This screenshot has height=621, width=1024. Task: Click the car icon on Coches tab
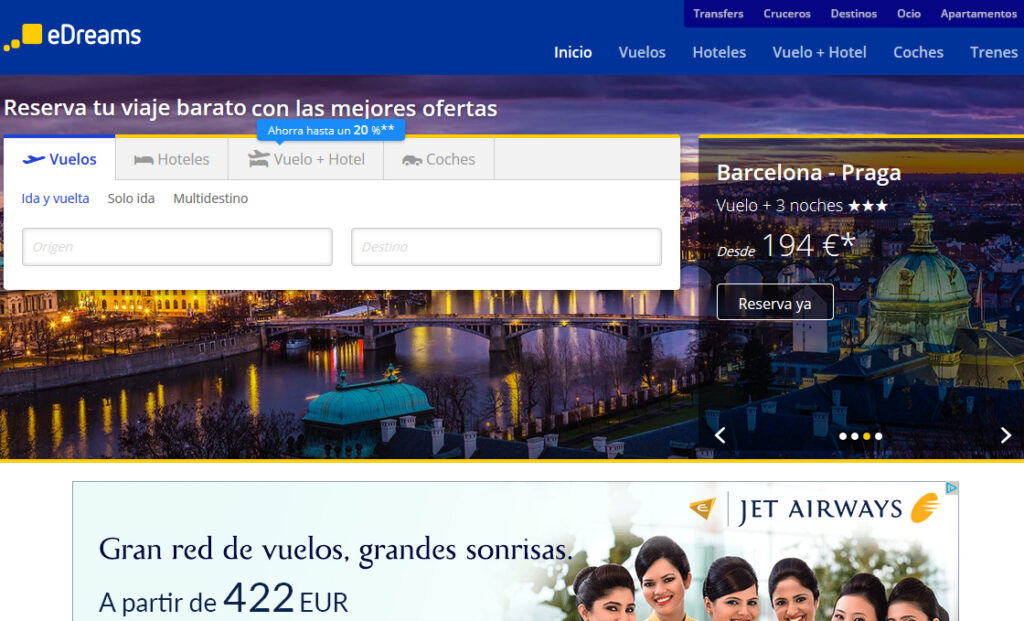click(412, 160)
